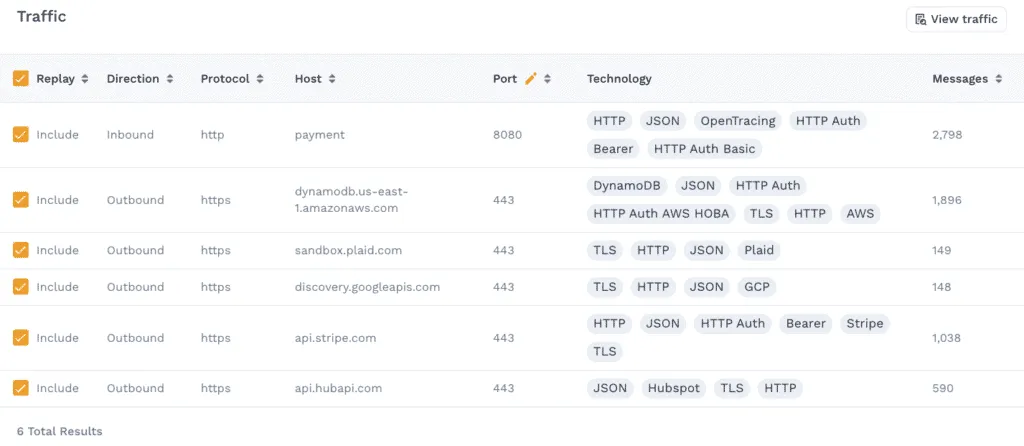Image resolution: width=1024 pixels, height=446 pixels.
Task: Sort the table by Host arrows
Action: tap(332, 79)
